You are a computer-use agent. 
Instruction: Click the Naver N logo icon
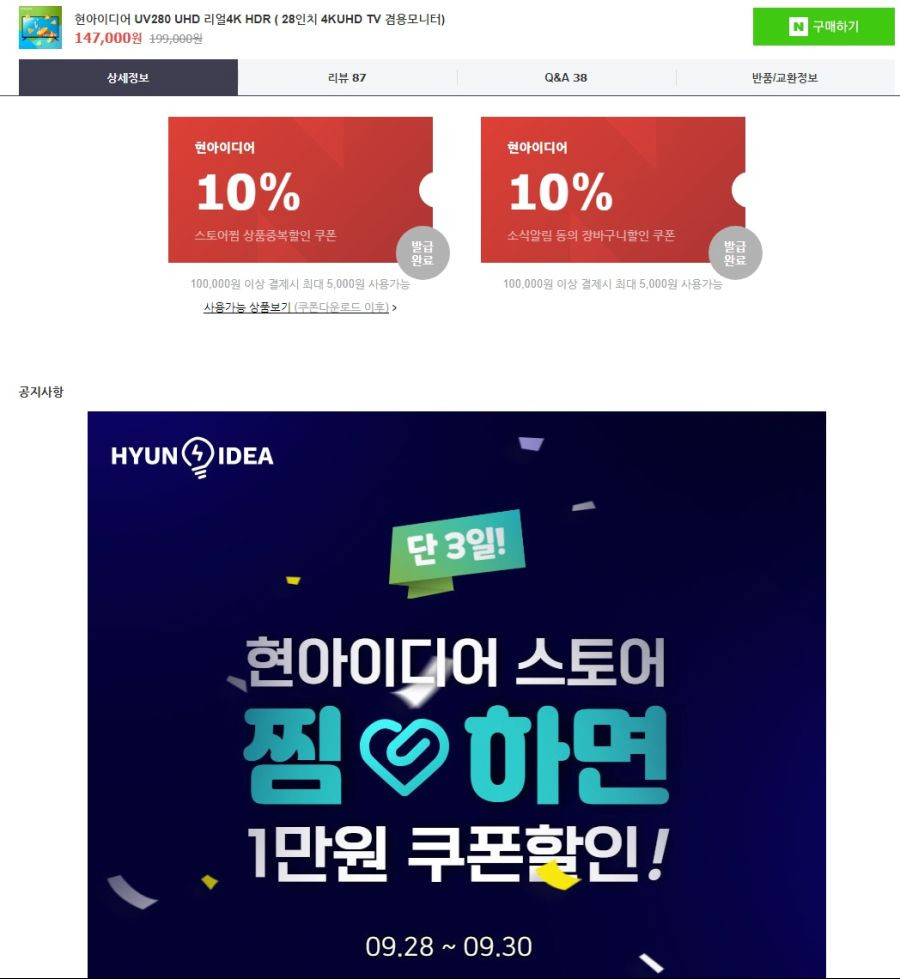pyautogui.click(x=798, y=27)
